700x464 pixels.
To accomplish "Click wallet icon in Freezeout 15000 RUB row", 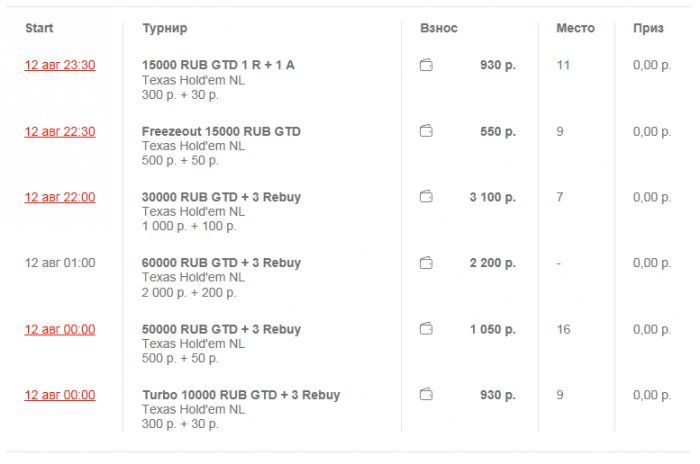I will [426, 131].
